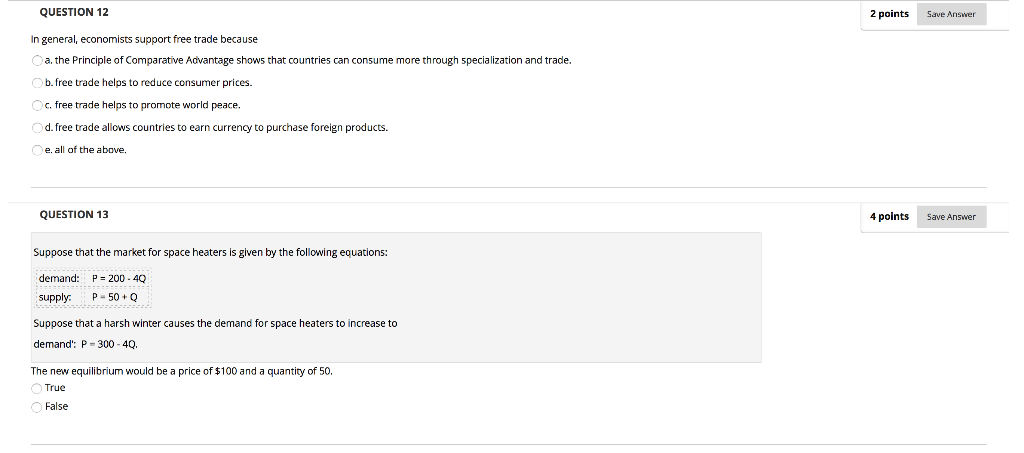This screenshot has height=453, width=1024.
Task: Mark the True radio button
Action: coord(37,388)
